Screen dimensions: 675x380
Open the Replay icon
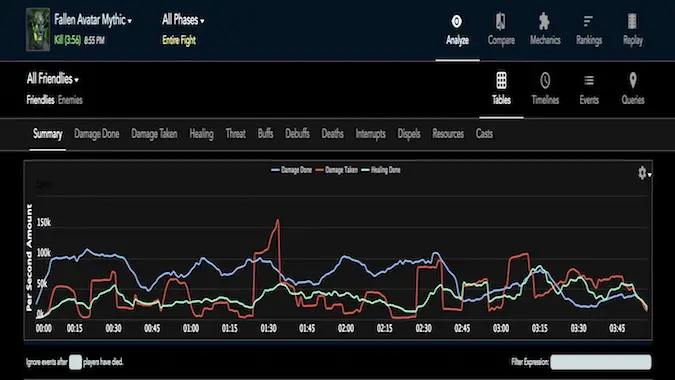(x=632, y=21)
